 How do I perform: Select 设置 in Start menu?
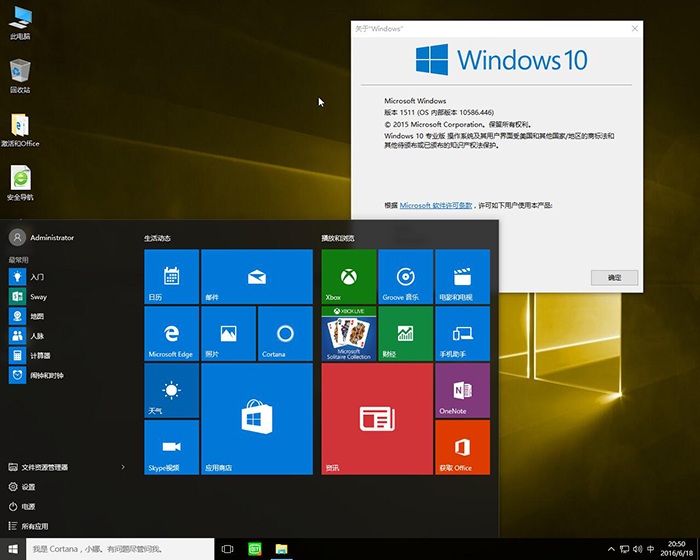click(28, 487)
